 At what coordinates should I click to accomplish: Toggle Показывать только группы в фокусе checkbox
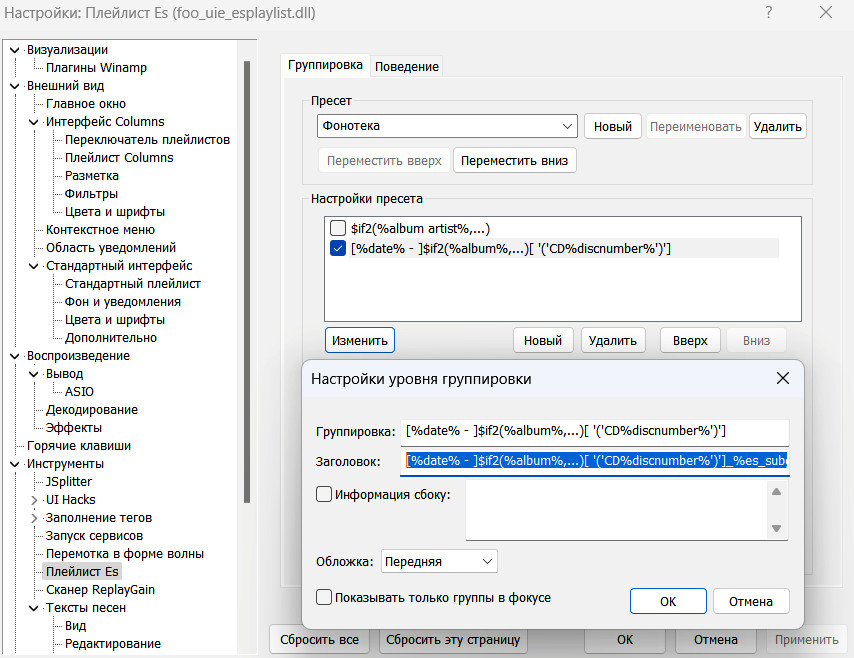pyautogui.click(x=324, y=598)
